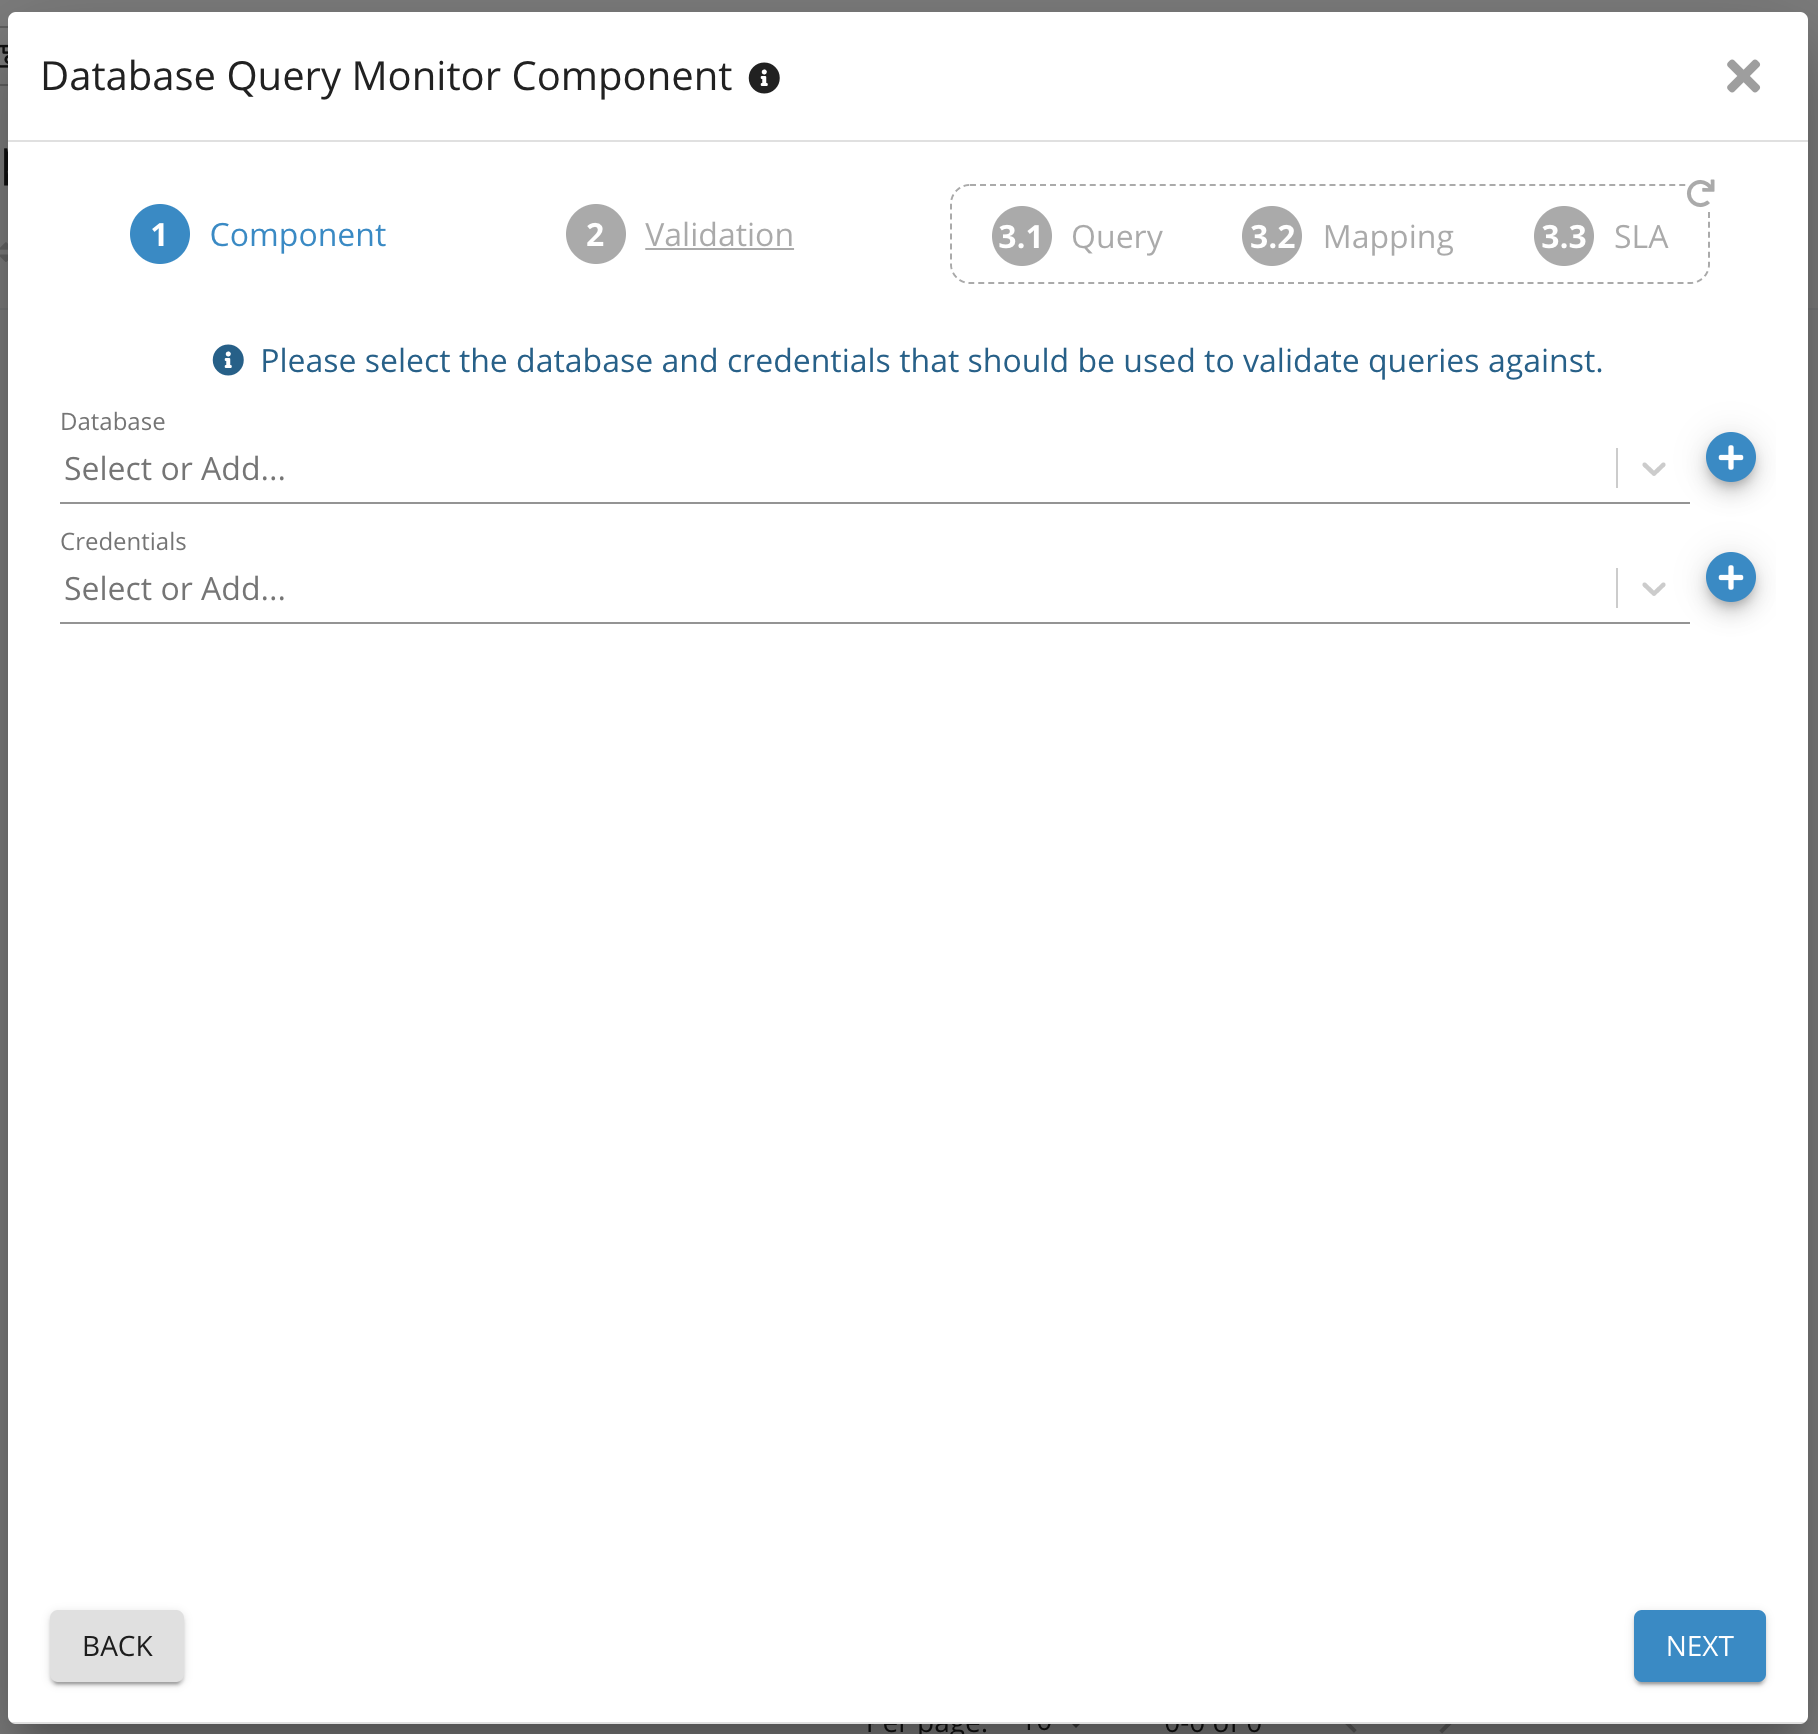Click the info icon beside dialog title
The image size is (1818, 1734).
point(764,78)
